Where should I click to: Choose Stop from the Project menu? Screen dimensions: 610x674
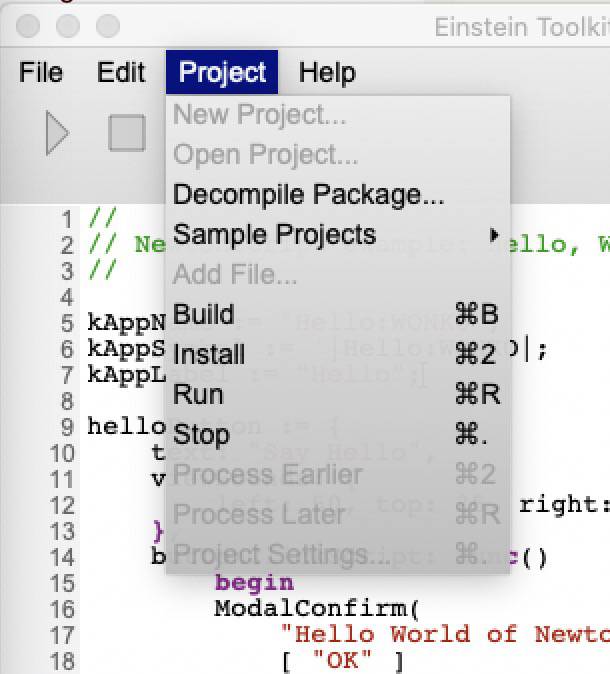pyautogui.click(x=201, y=434)
